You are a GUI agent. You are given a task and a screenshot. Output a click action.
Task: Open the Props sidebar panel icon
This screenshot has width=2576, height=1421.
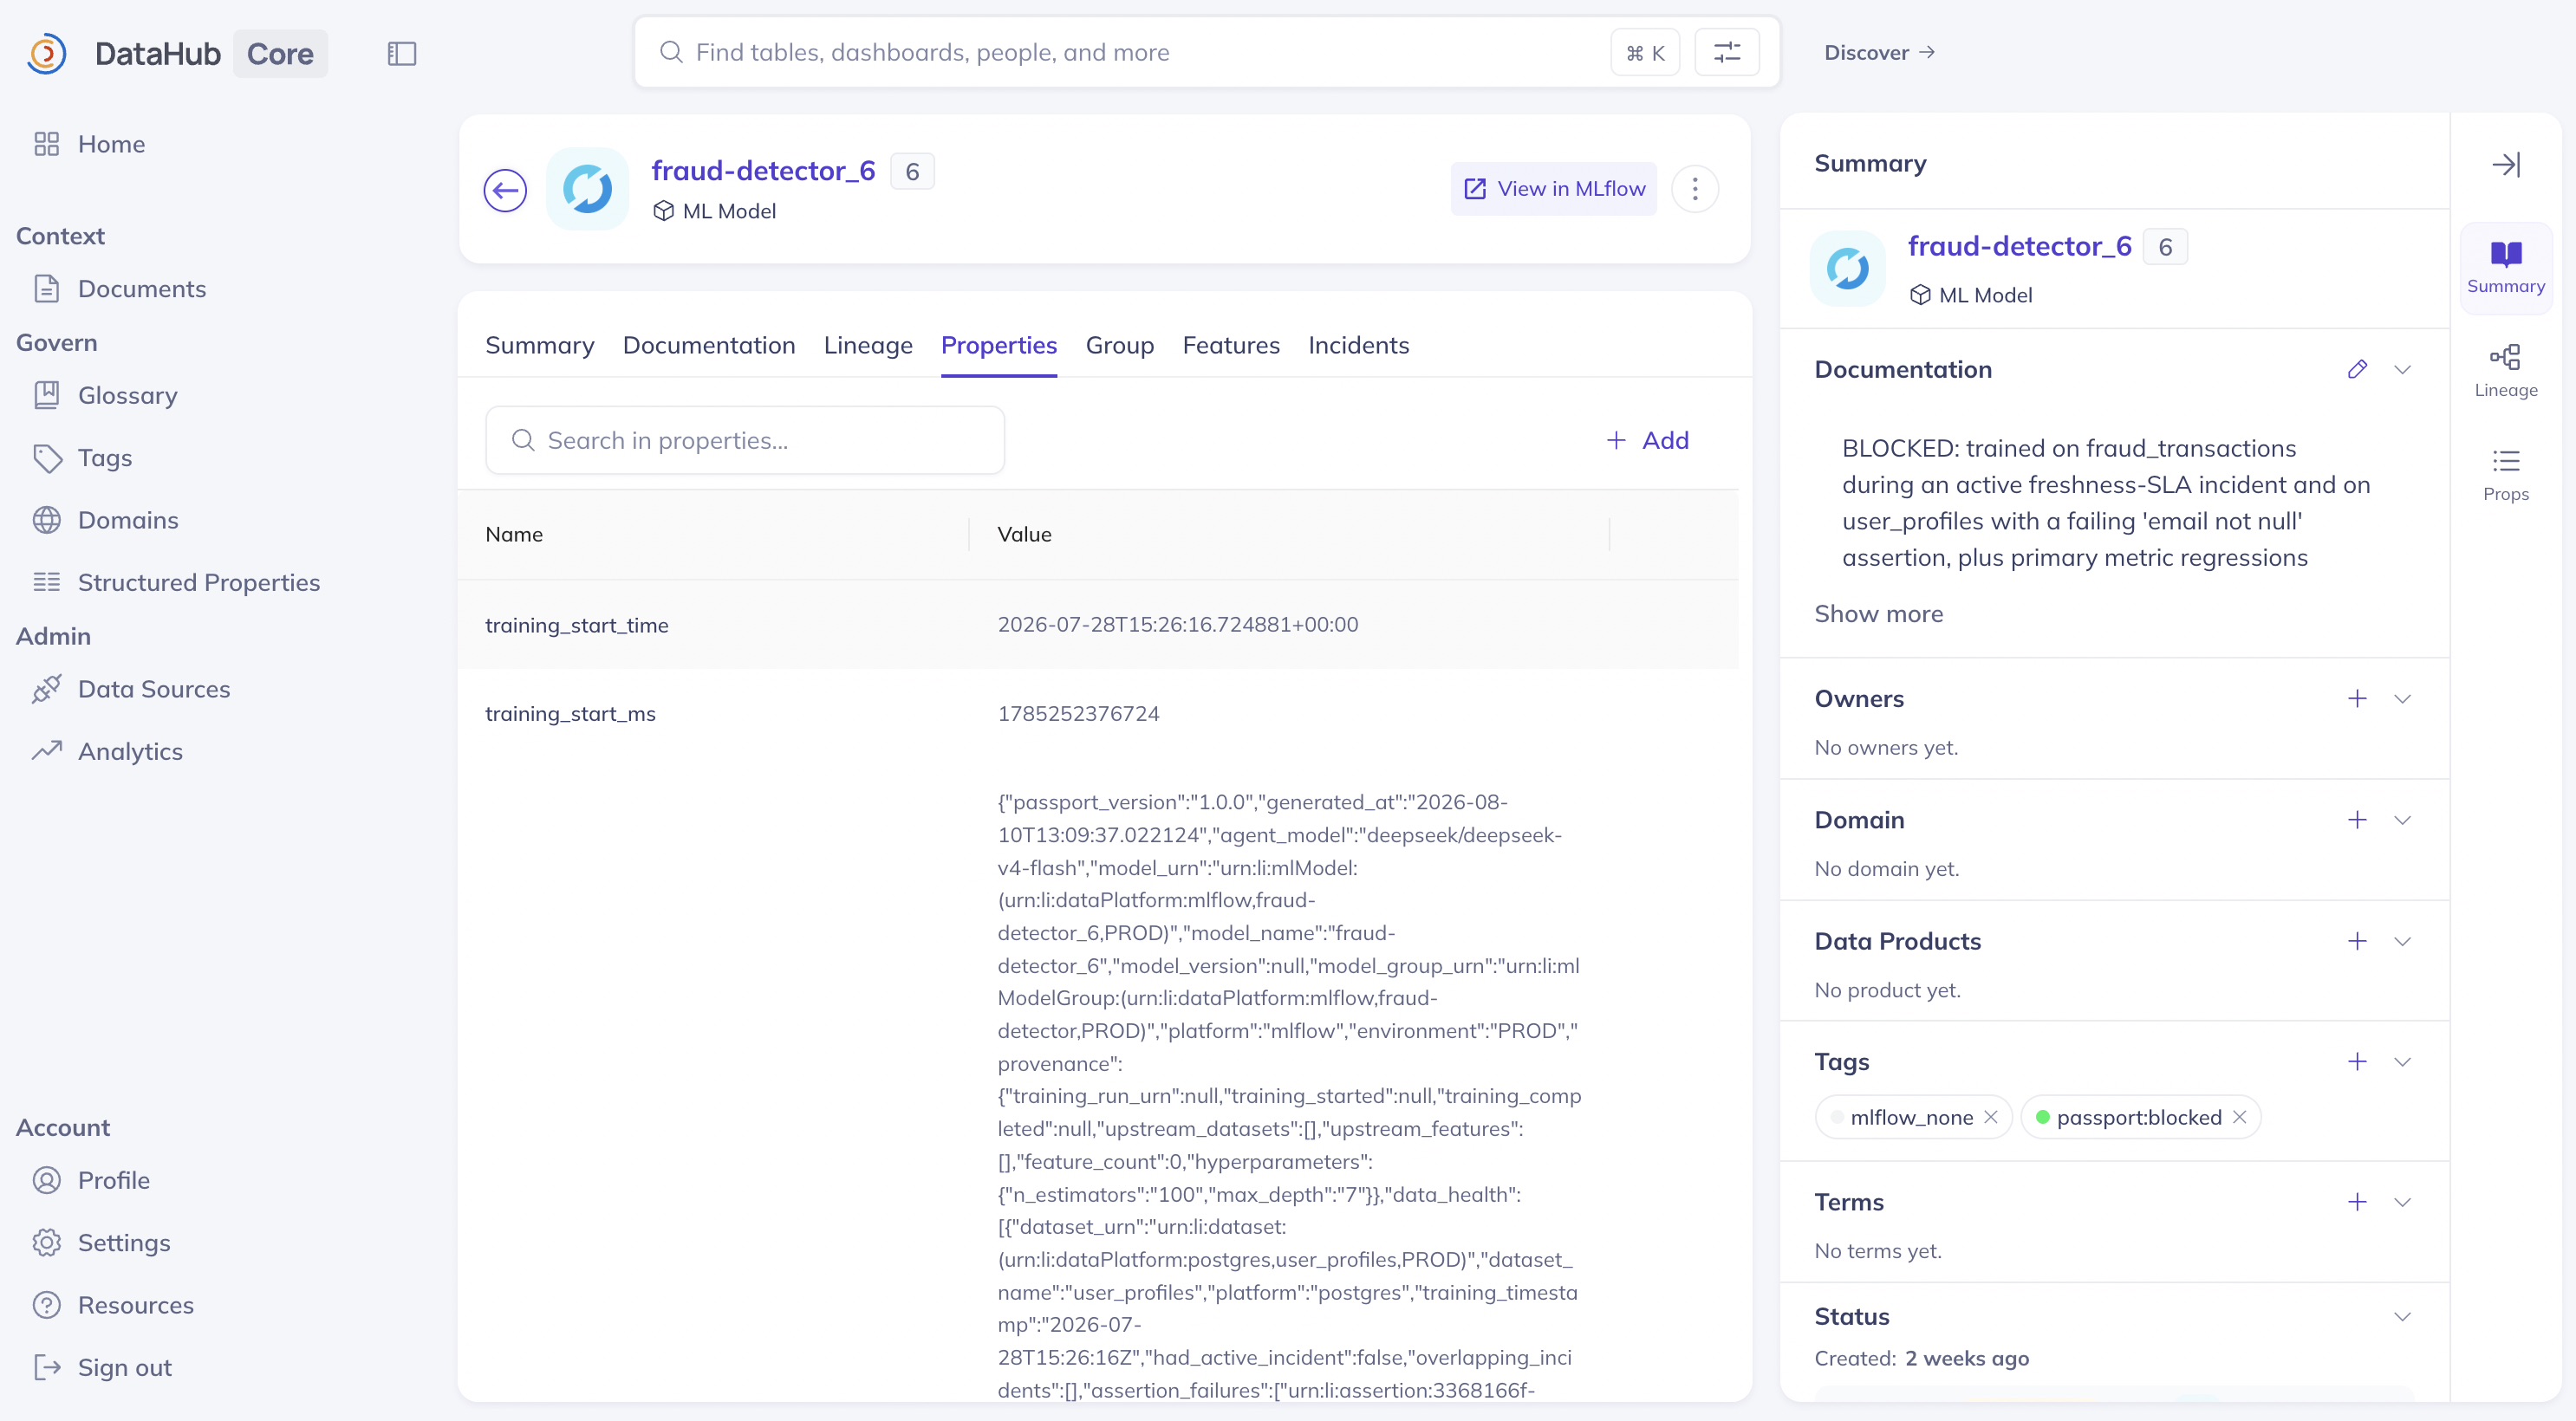pyautogui.click(x=2506, y=475)
